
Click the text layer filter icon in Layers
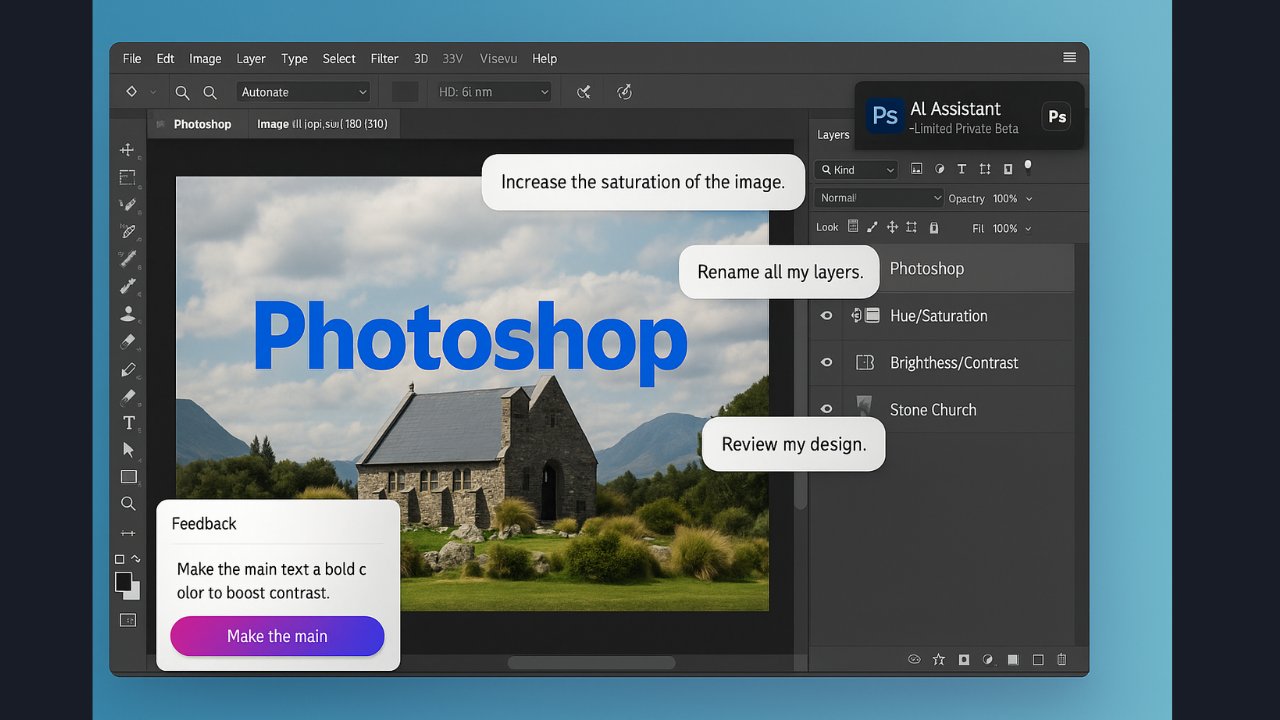coord(961,170)
